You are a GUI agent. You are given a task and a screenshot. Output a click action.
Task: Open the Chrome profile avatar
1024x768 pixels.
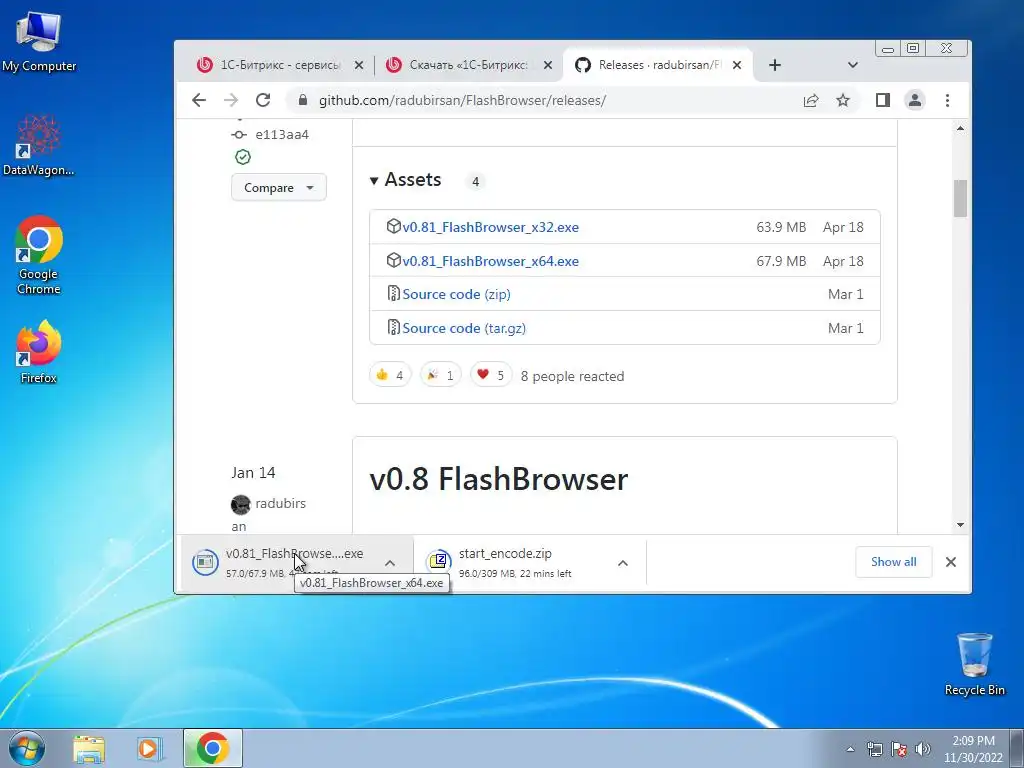click(915, 100)
